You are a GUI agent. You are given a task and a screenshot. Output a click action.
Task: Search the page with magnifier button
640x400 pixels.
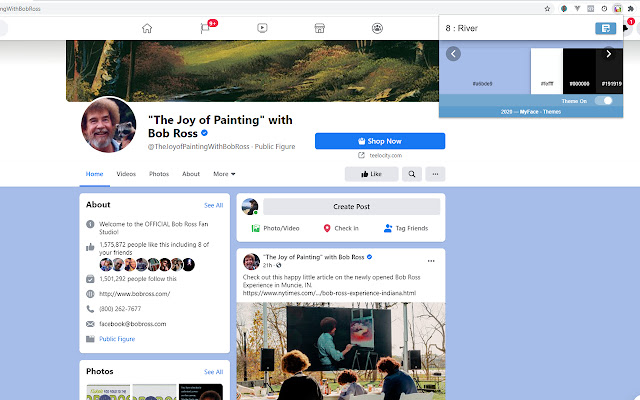pos(412,174)
